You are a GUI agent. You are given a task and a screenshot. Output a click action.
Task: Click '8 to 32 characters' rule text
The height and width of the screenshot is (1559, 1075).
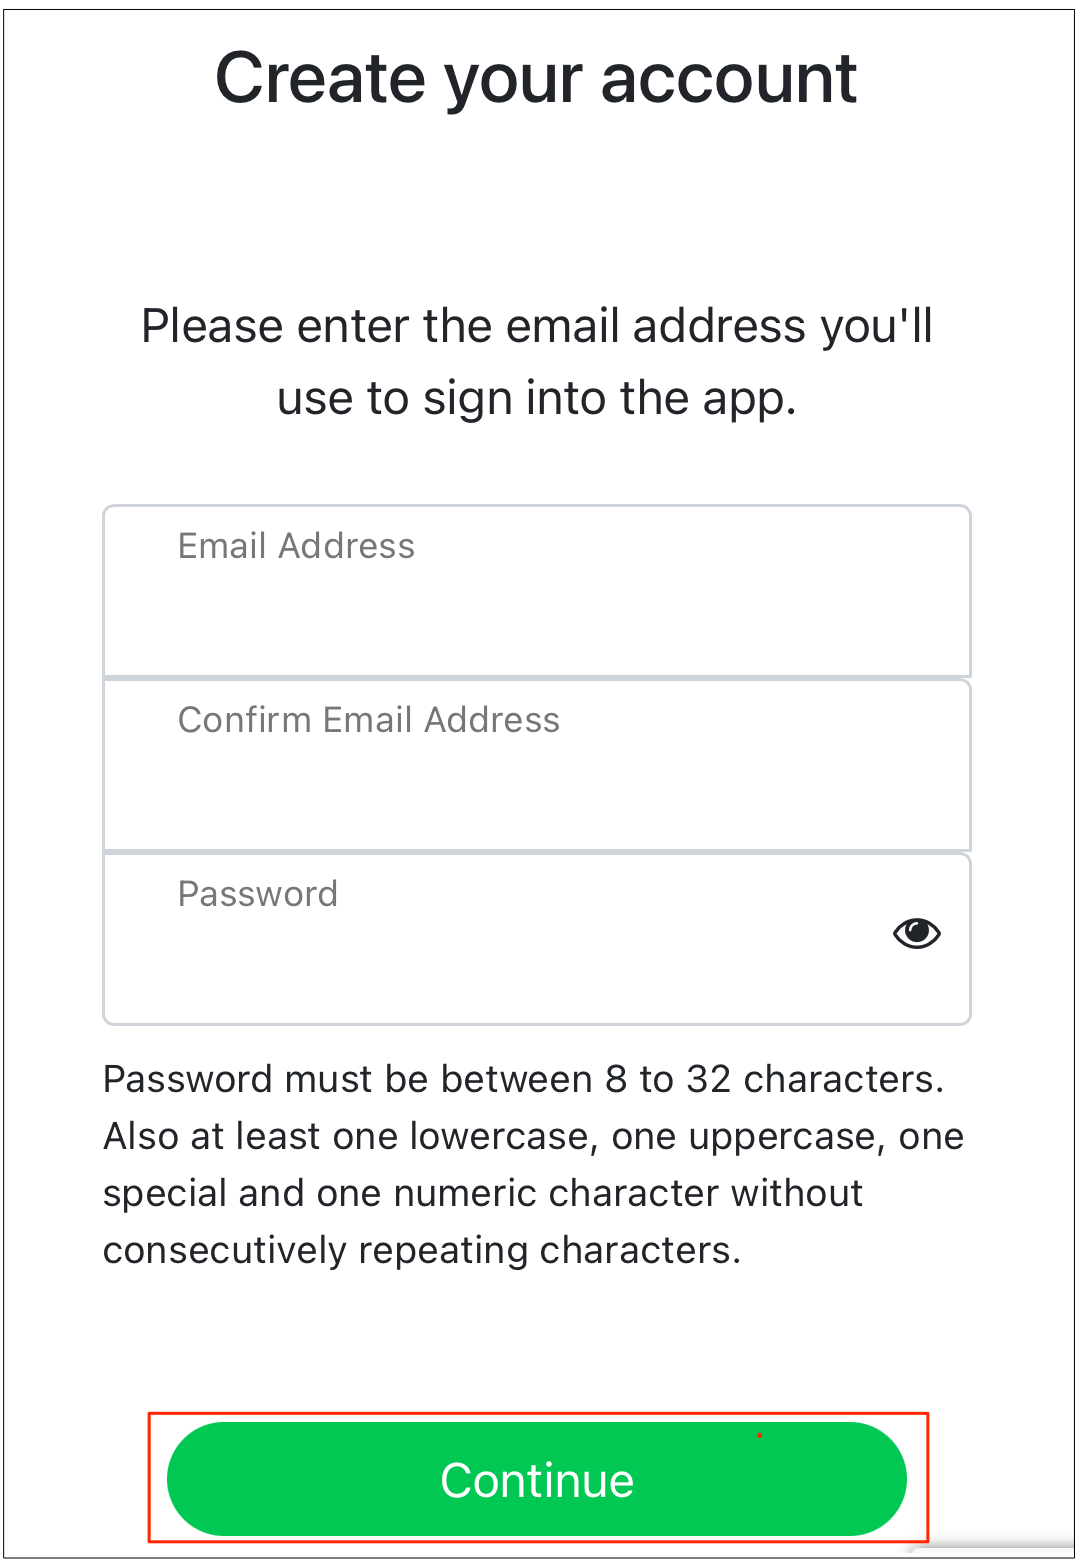pos(775,1080)
